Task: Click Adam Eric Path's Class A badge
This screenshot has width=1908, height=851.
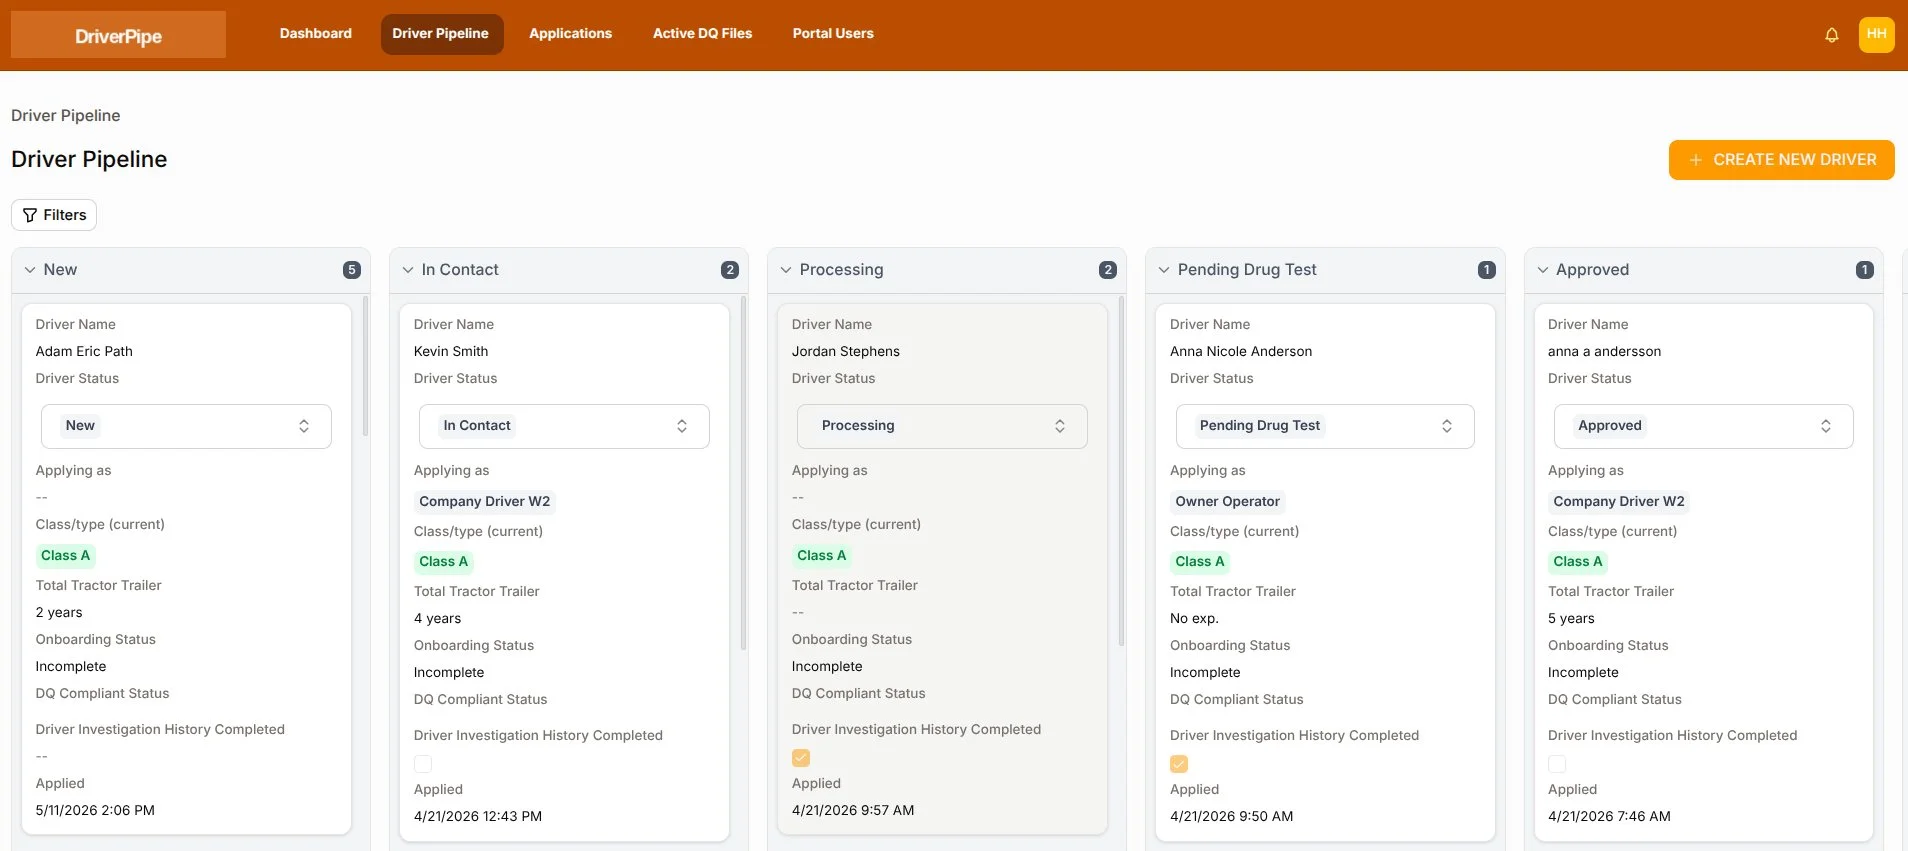Action: (x=66, y=556)
